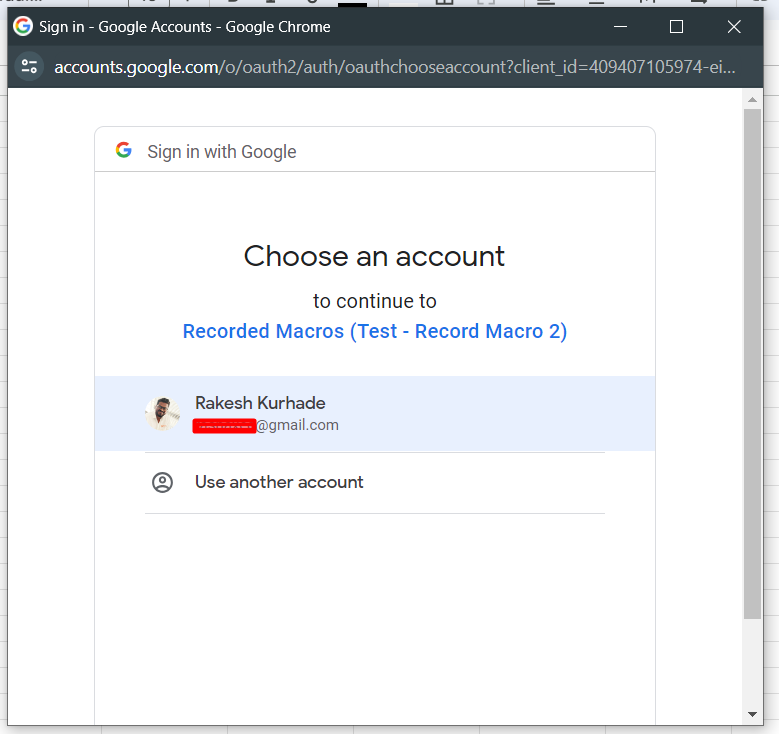Image resolution: width=779 pixels, height=734 pixels.
Task: Open Recorded Macros (Test - Record Macro 2) link
Action: [x=375, y=331]
